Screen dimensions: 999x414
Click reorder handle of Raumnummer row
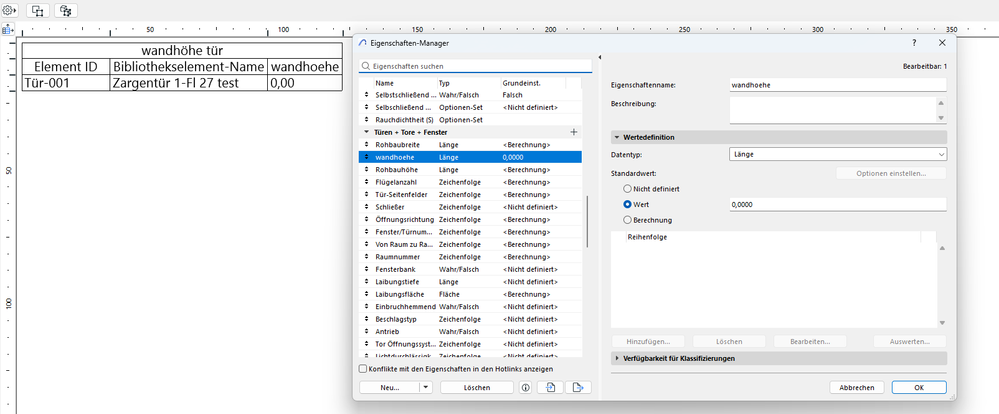pyautogui.click(x=366, y=257)
